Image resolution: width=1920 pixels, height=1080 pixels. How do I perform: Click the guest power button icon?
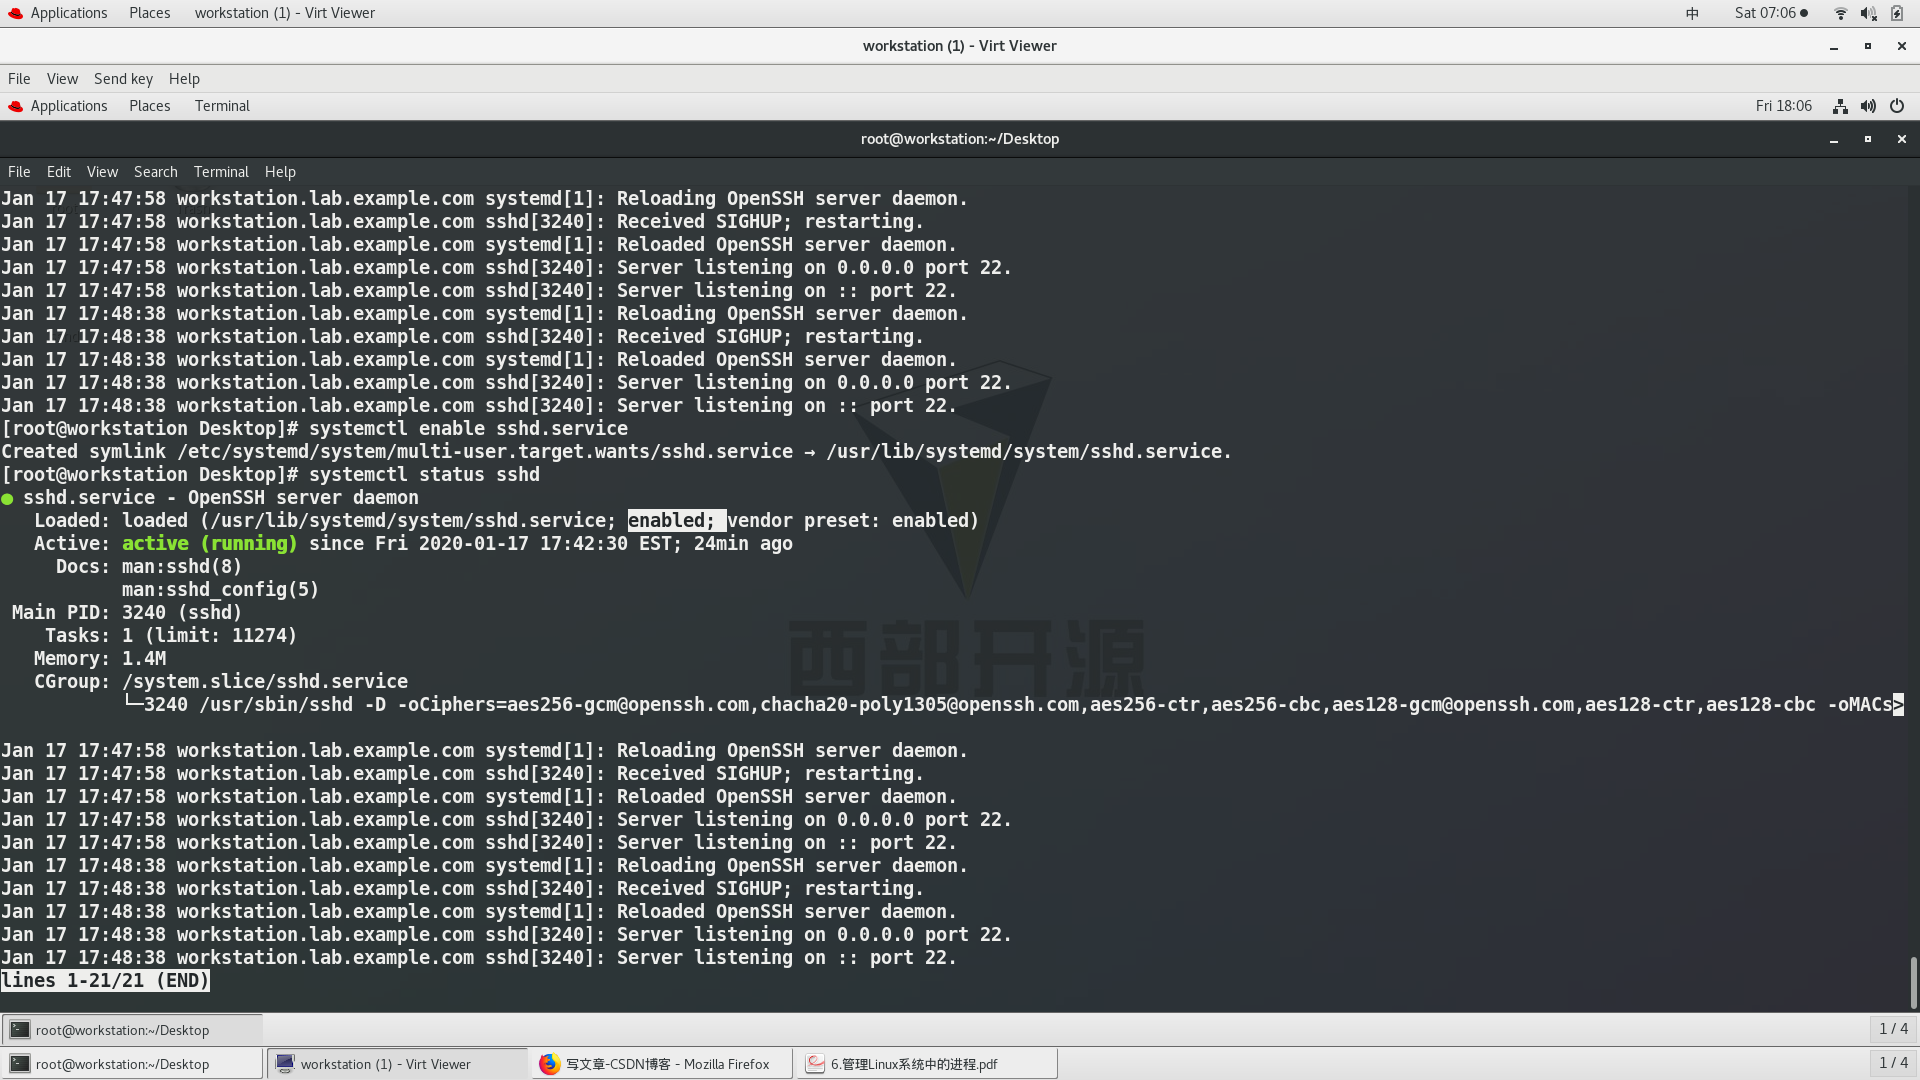tap(1897, 106)
